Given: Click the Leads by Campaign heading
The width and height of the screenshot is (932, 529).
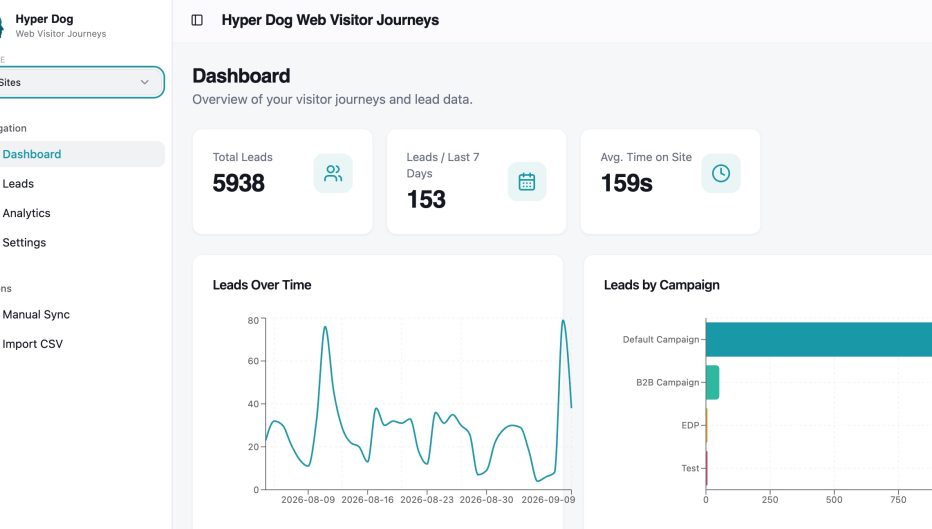Looking at the screenshot, I should [662, 285].
